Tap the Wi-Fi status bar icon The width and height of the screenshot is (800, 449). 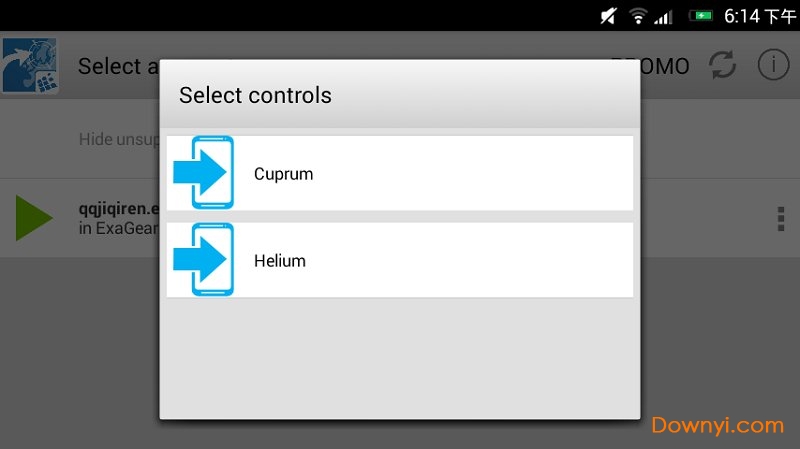637,16
